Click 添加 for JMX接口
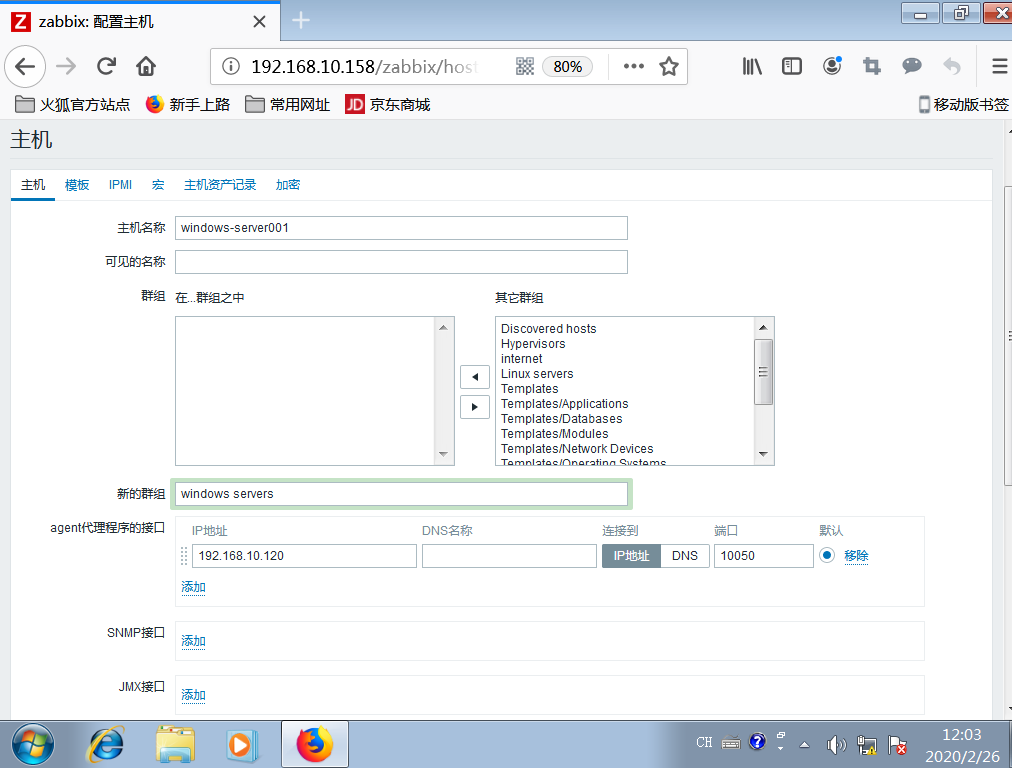This screenshot has width=1012, height=768. pyautogui.click(x=193, y=695)
